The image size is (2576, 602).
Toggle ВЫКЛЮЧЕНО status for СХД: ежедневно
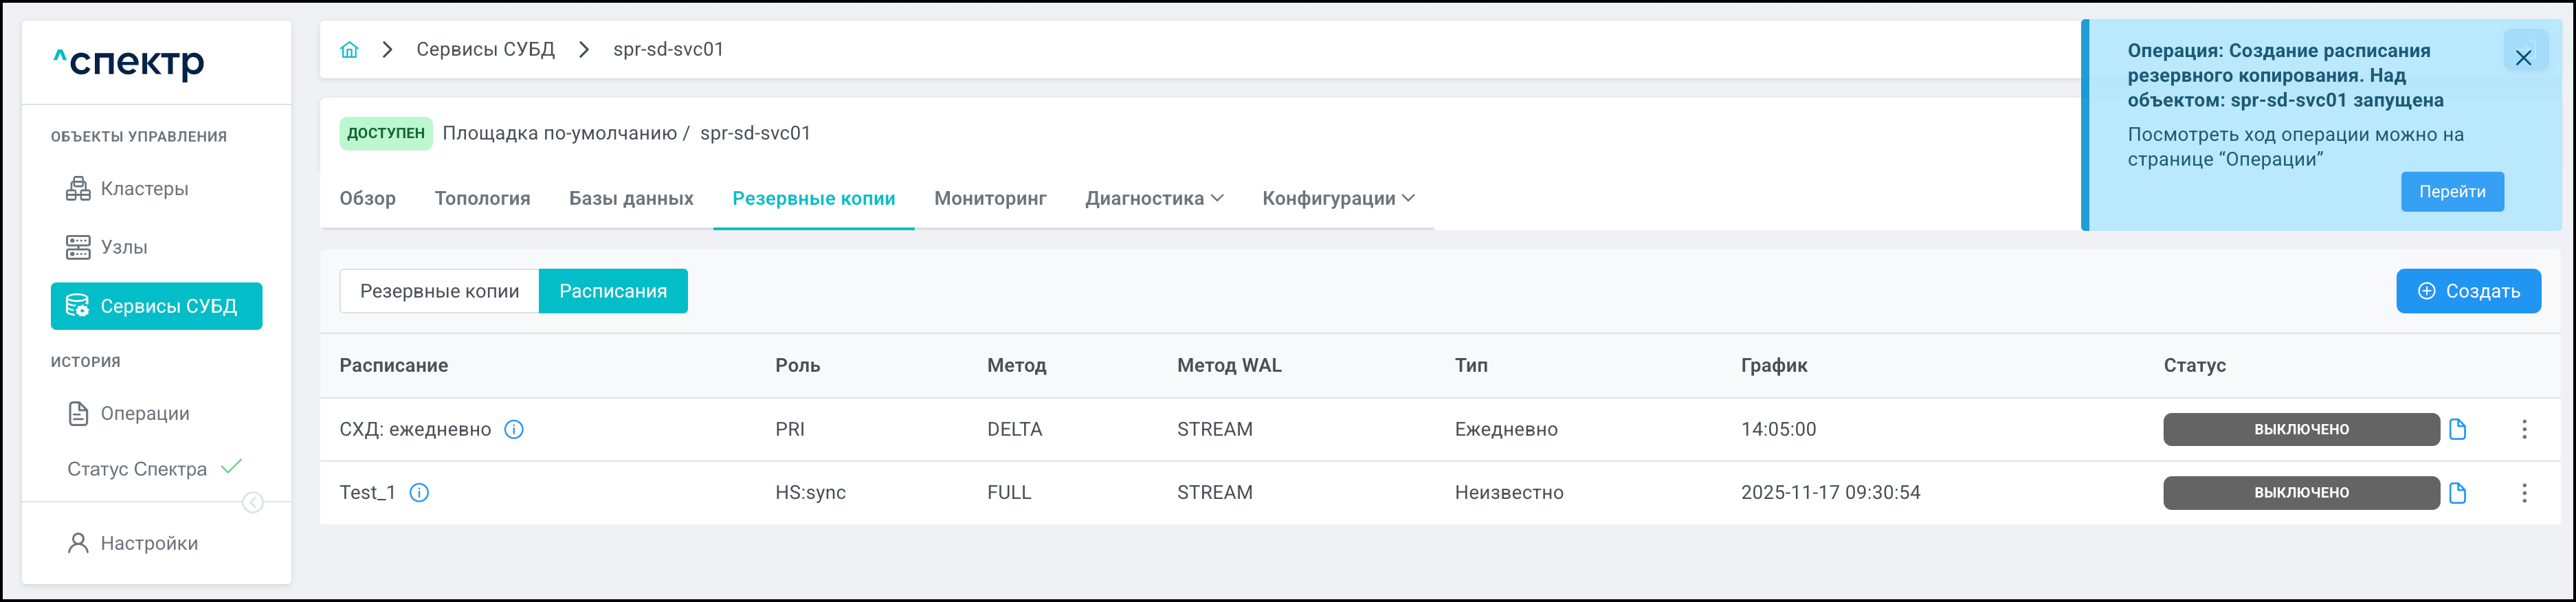[2300, 430]
